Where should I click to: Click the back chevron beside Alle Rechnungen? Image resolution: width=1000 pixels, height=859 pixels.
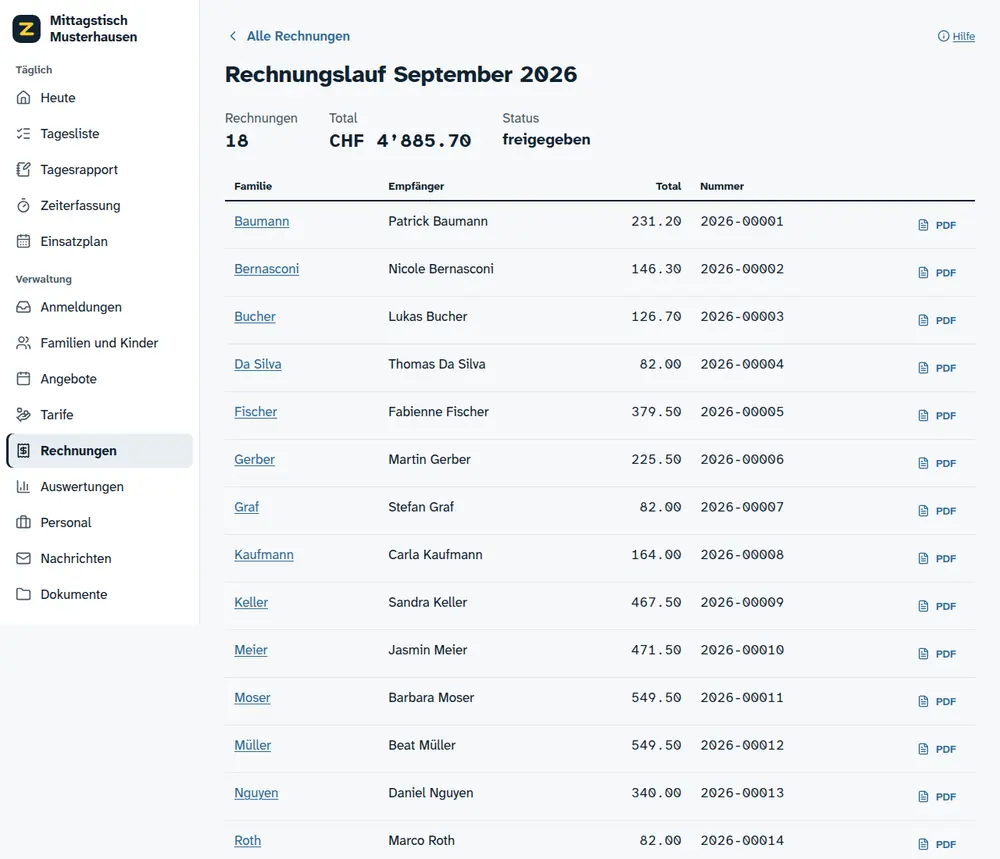(233, 36)
